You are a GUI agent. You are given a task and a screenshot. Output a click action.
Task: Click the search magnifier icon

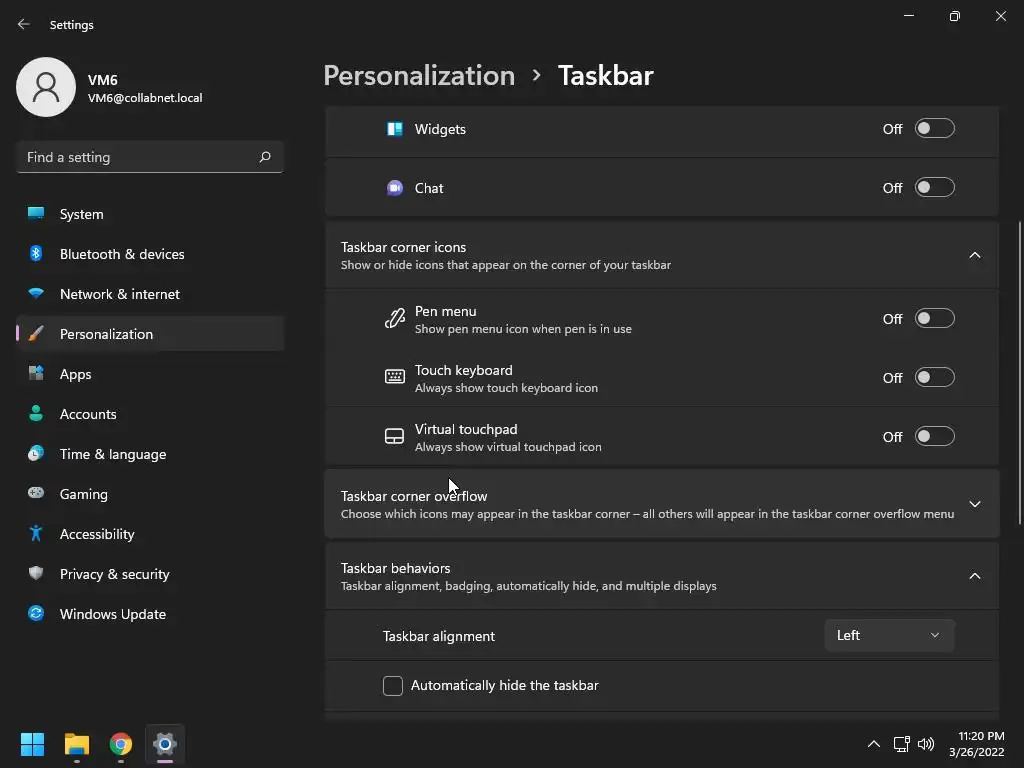(265, 157)
